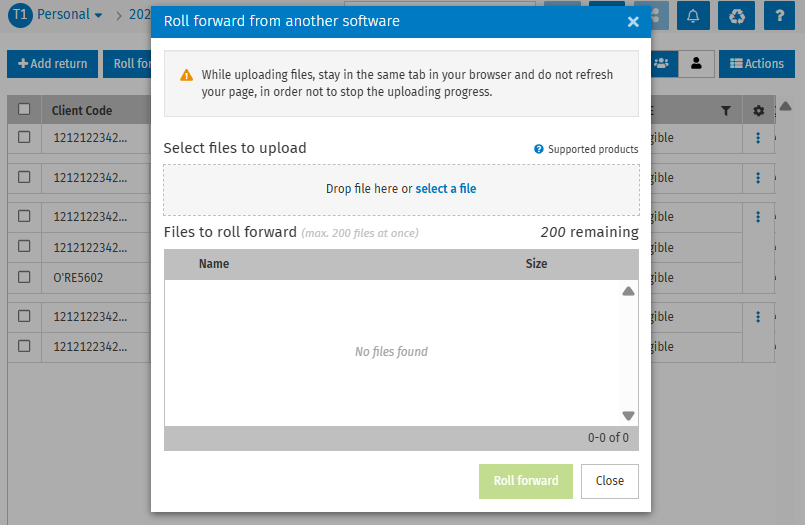
Task: Click the Add return button
Action: (52, 64)
